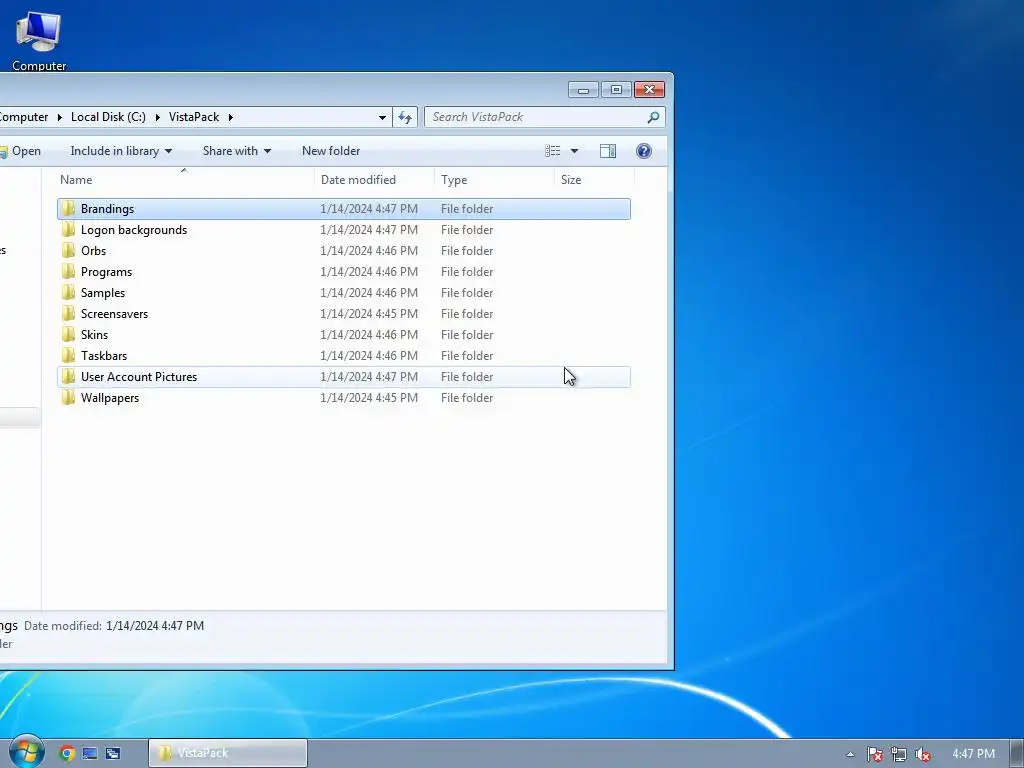Click the Programs folder icon
The width and height of the screenshot is (1024, 768).
tap(69, 272)
